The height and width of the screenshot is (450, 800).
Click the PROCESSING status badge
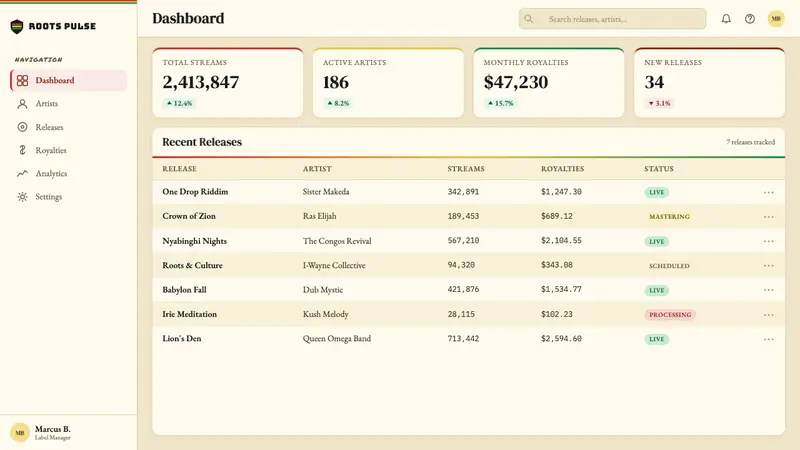(x=670, y=315)
